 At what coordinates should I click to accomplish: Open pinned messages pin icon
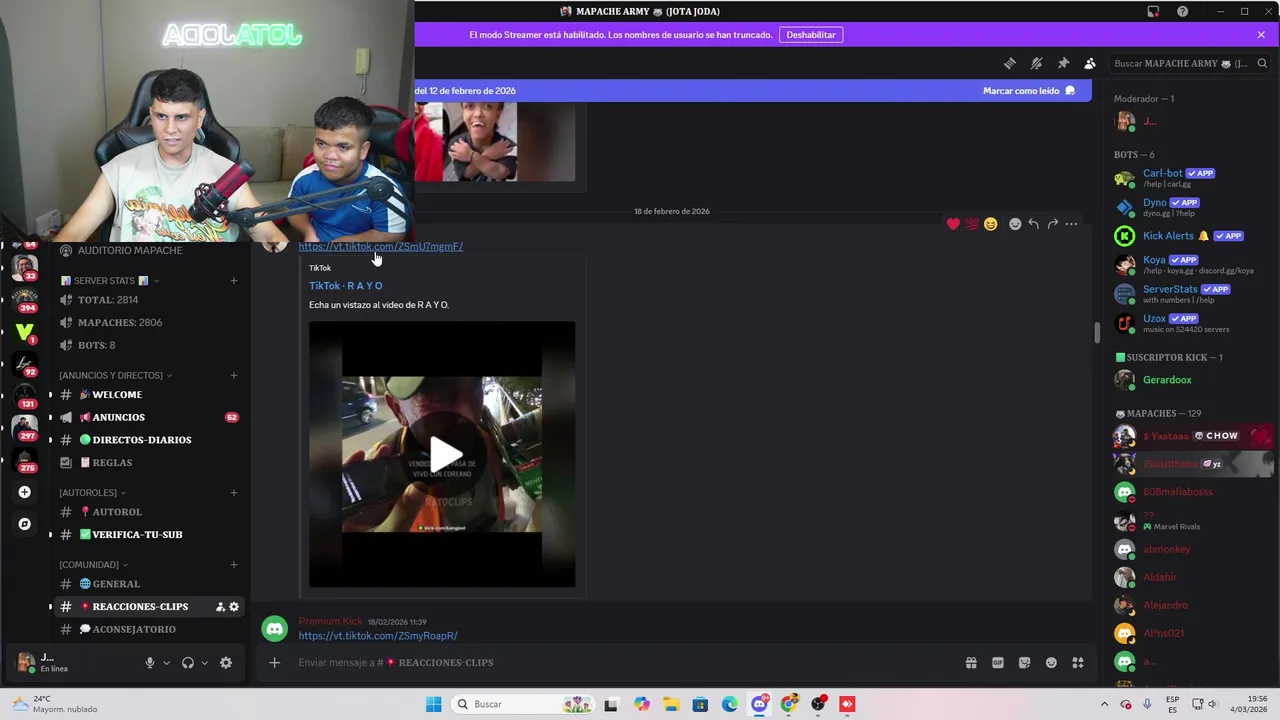pos(1063,63)
